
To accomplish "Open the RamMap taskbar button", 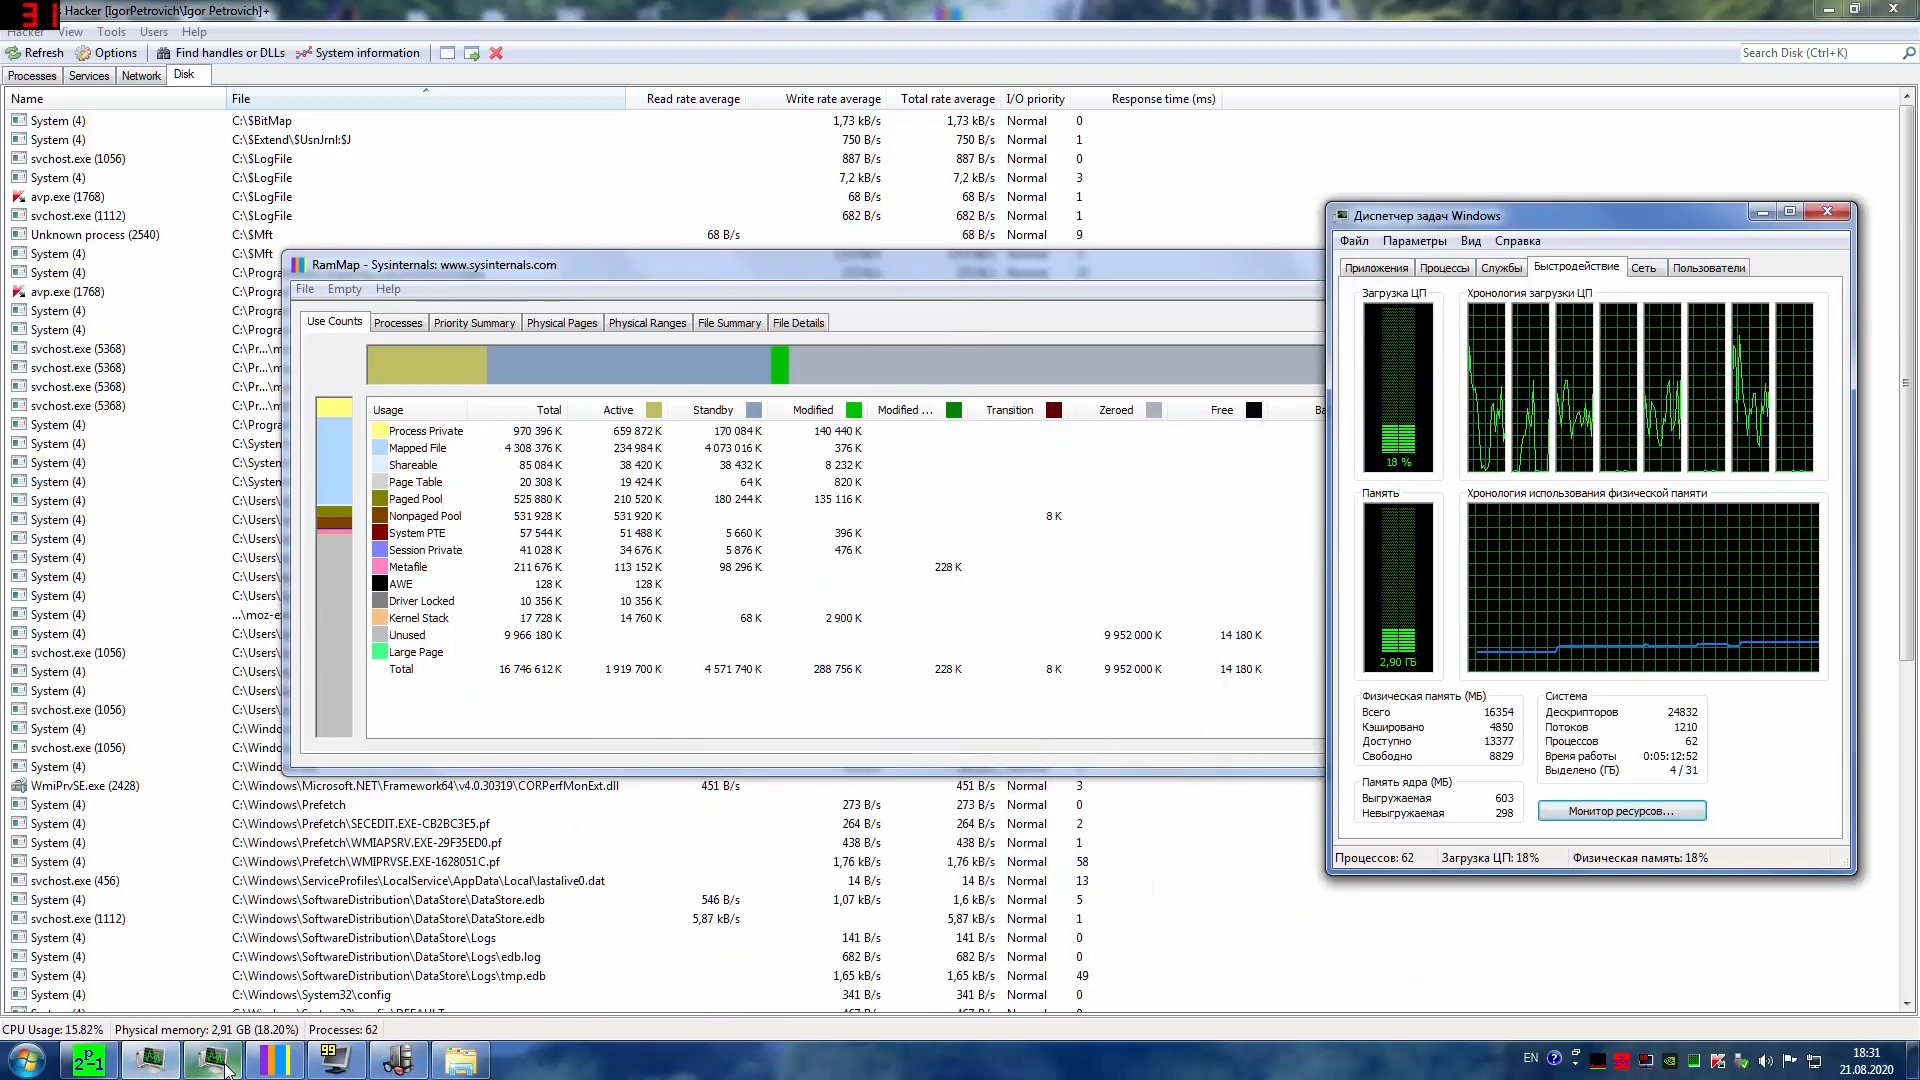I will (x=274, y=1060).
